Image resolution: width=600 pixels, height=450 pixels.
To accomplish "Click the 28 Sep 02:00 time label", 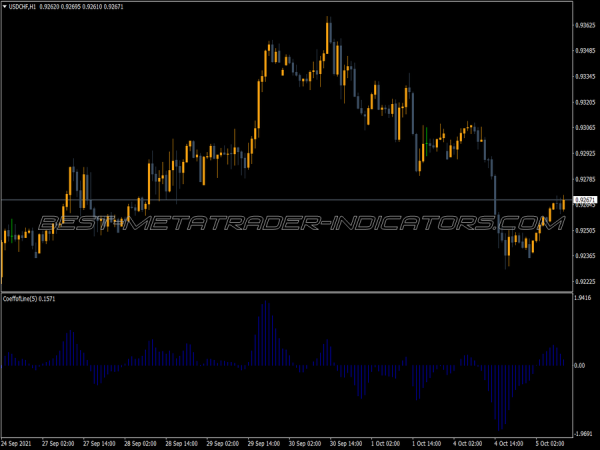I will pos(140,444).
